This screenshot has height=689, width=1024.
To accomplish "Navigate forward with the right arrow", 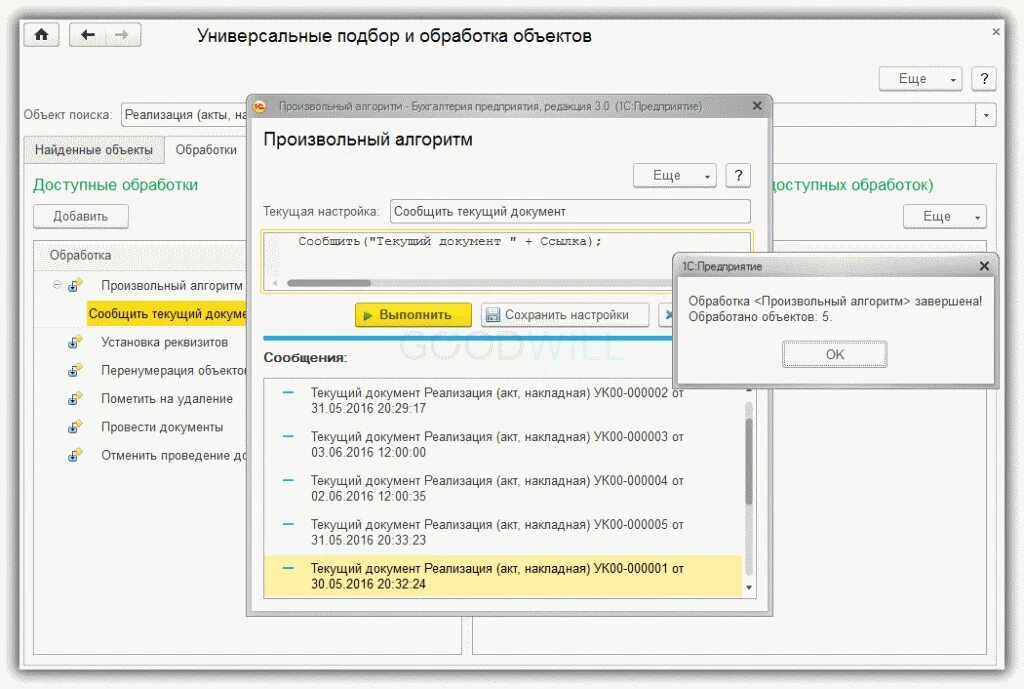I will coord(122,35).
